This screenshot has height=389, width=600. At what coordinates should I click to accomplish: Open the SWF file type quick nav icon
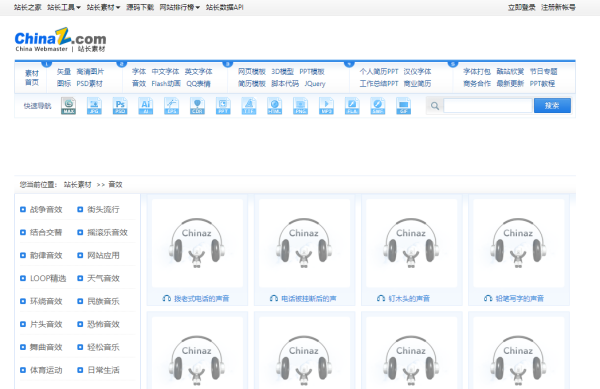378,106
